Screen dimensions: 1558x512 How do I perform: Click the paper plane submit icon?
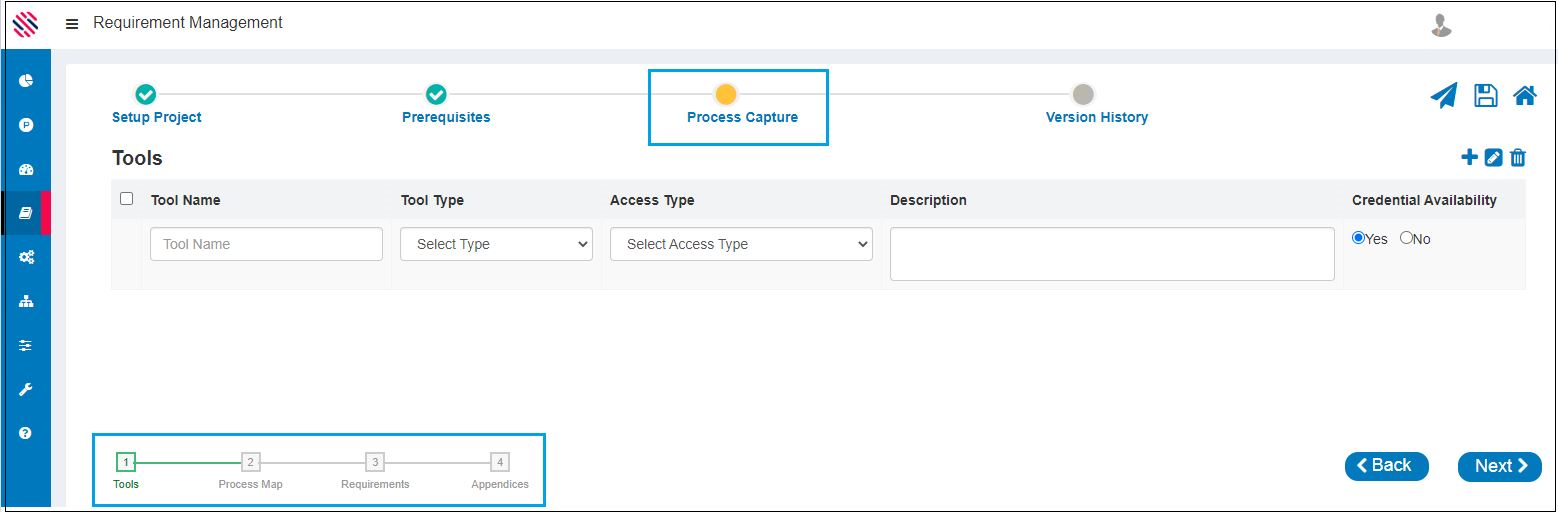[1443, 96]
